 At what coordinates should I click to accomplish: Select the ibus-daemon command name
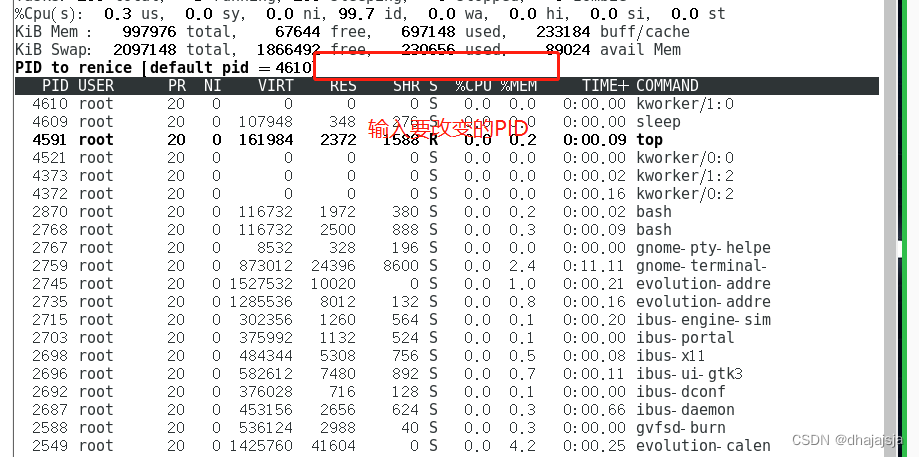pos(685,410)
